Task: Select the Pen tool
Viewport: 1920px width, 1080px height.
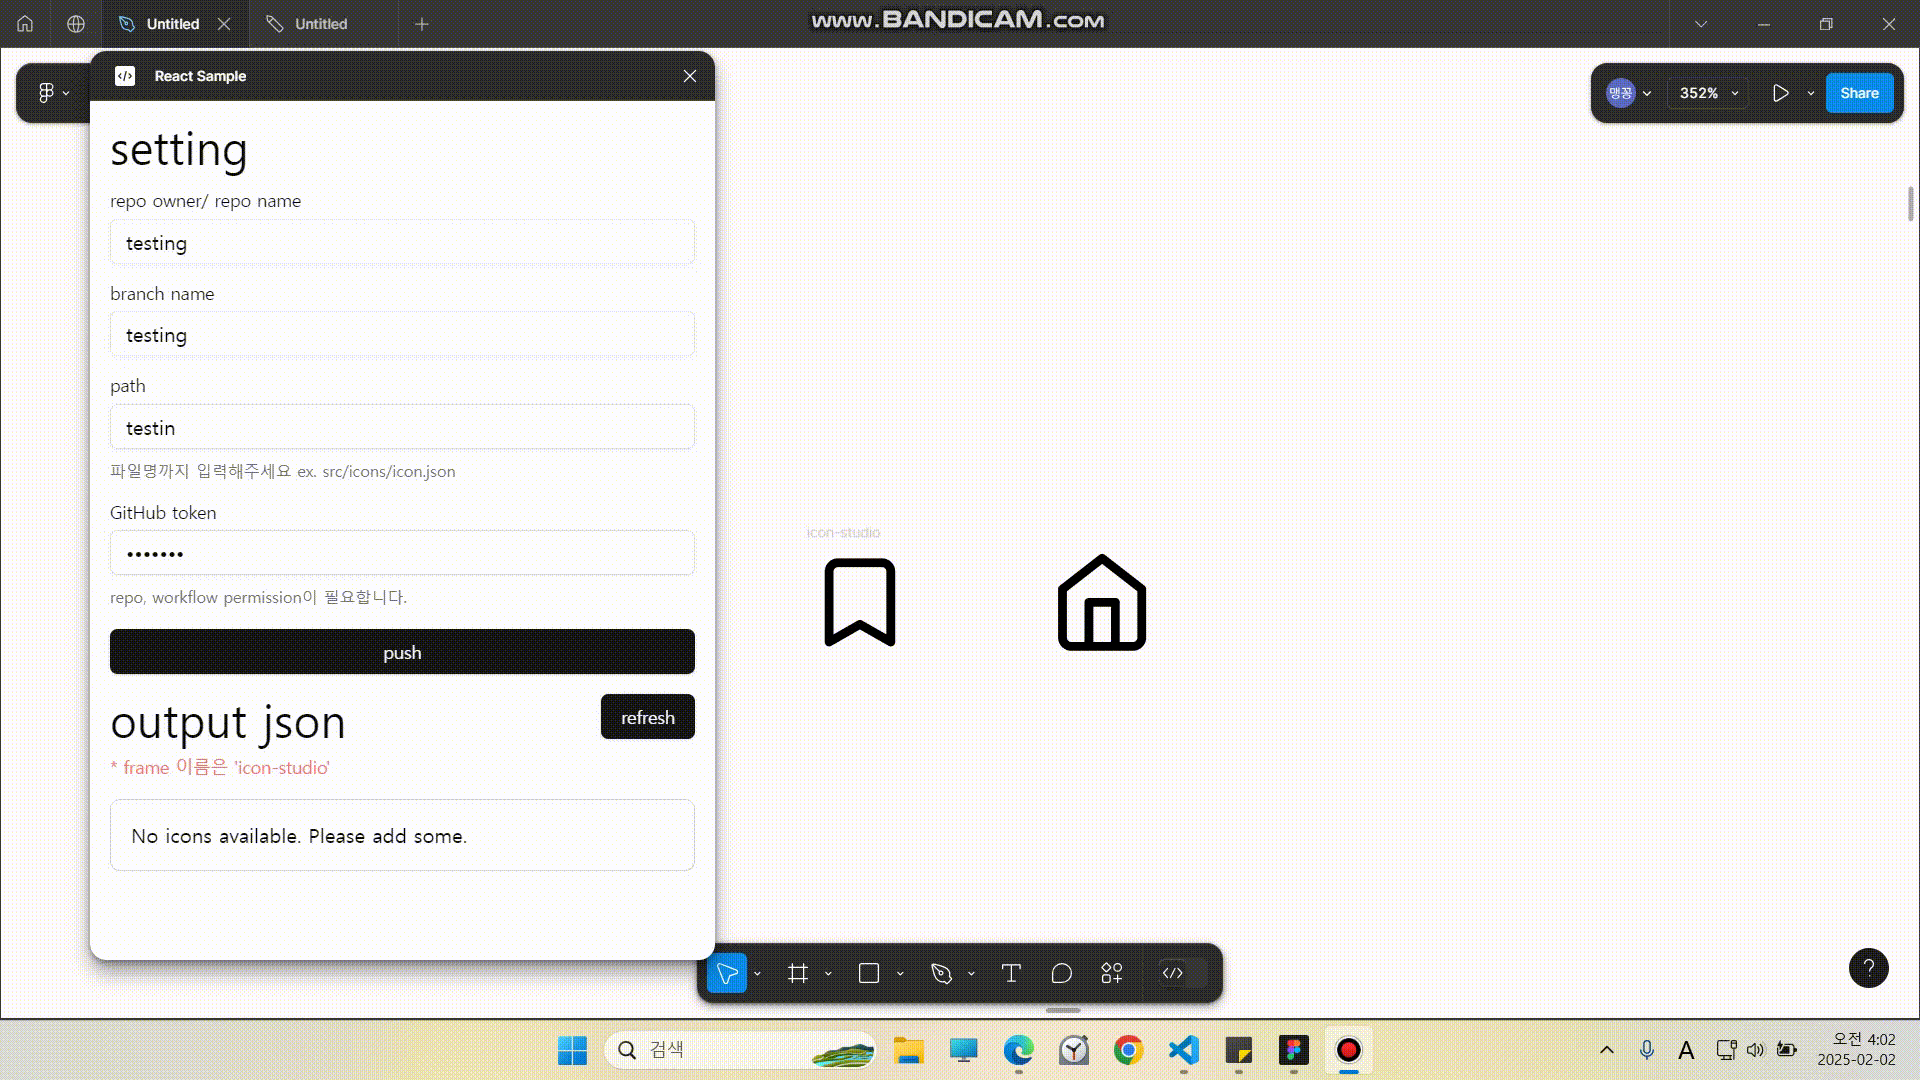Action: [941, 973]
